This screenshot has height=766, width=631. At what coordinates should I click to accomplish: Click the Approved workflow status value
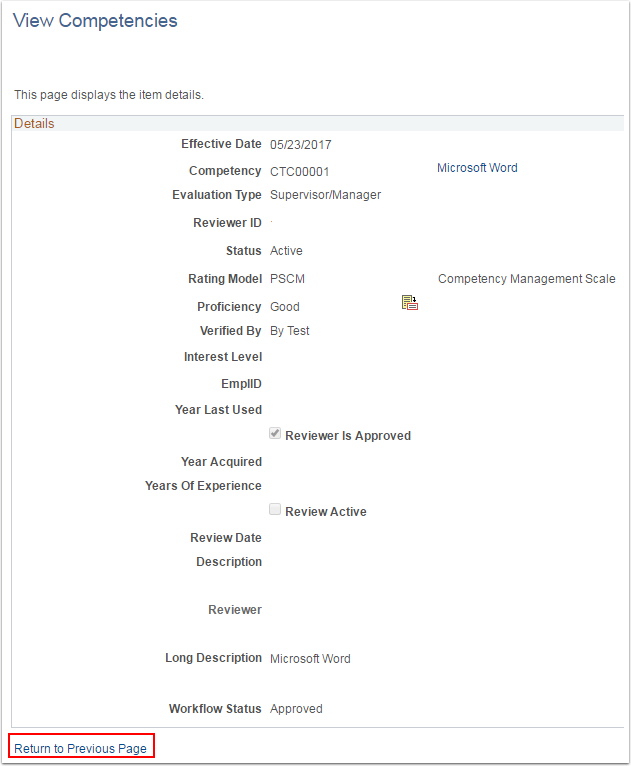pyautogui.click(x=296, y=708)
